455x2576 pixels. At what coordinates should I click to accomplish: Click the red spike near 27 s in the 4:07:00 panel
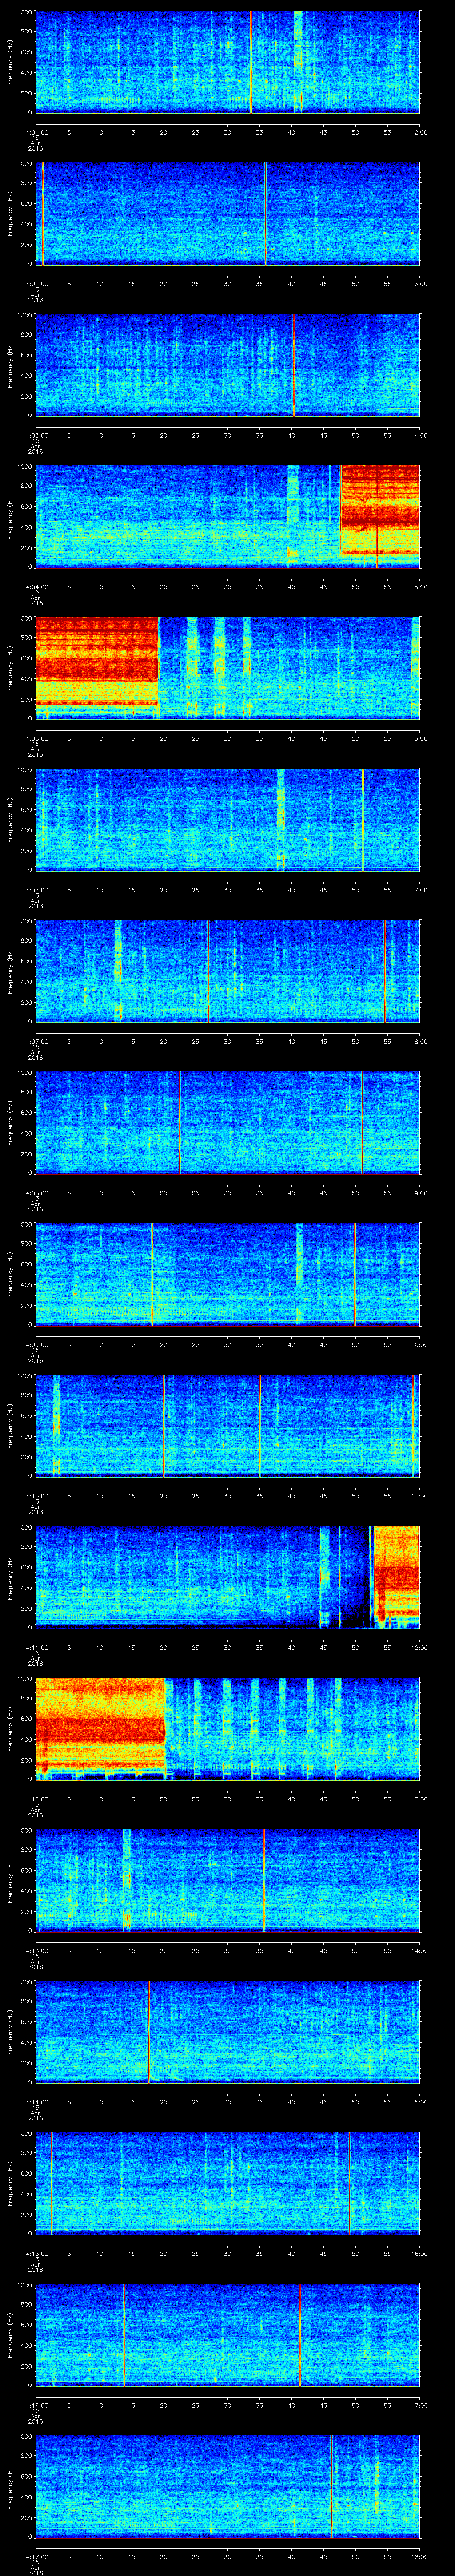point(208,970)
